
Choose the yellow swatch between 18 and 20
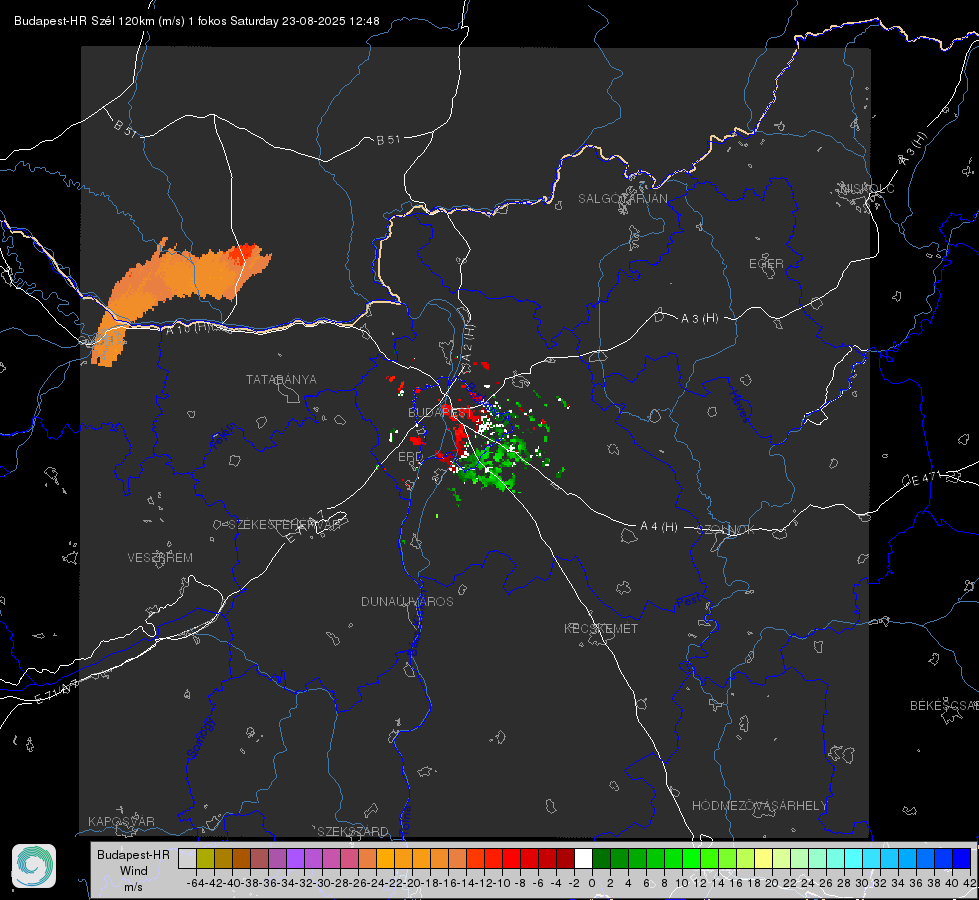764,859
